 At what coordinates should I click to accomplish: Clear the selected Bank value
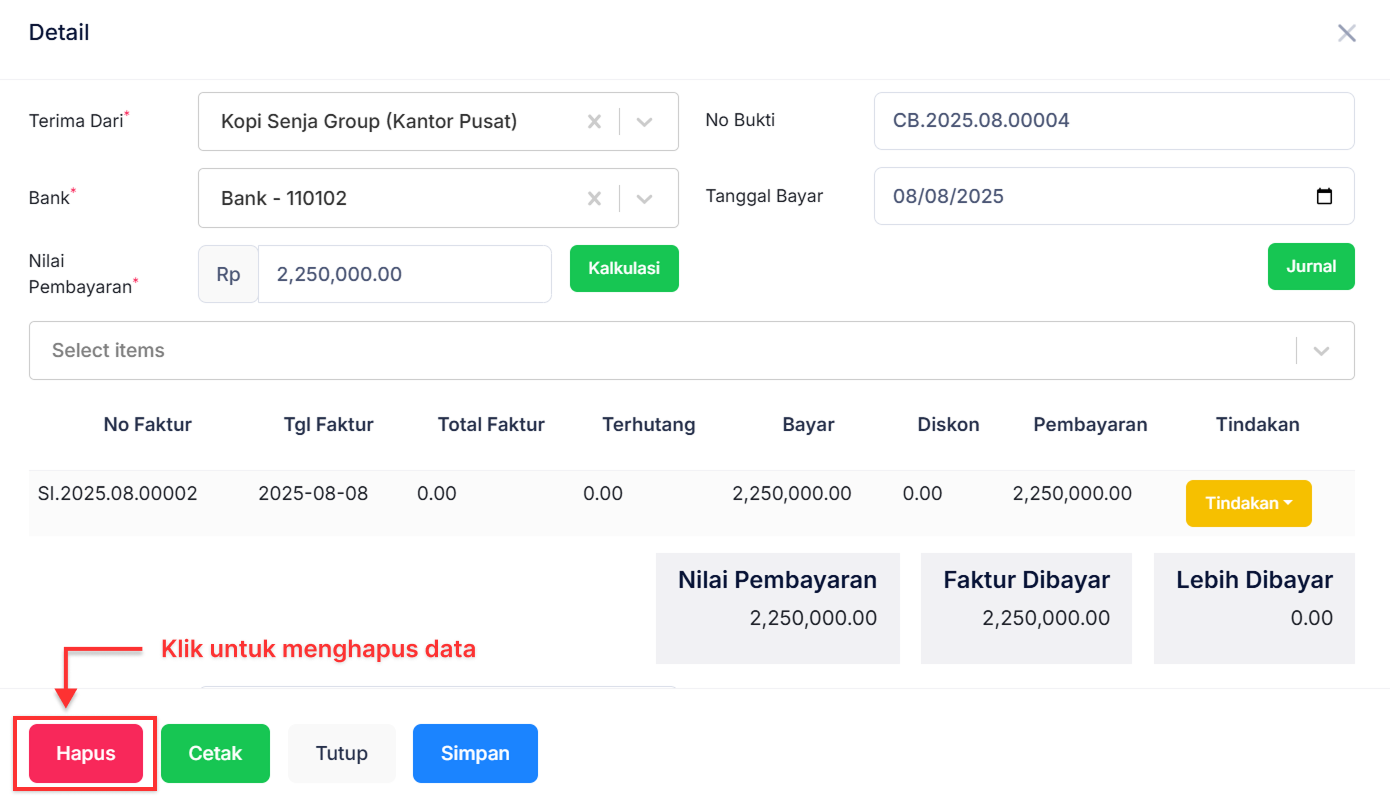click(594, 199)
